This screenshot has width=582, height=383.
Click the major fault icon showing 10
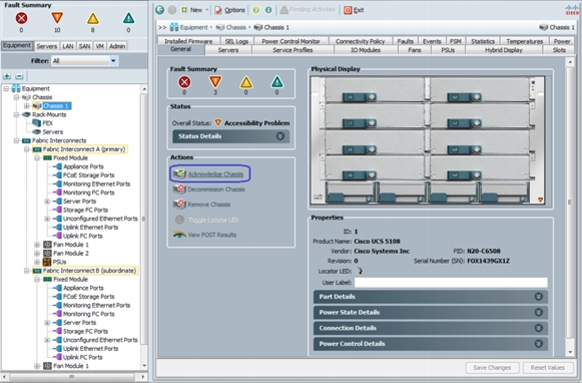click(57, 18)
